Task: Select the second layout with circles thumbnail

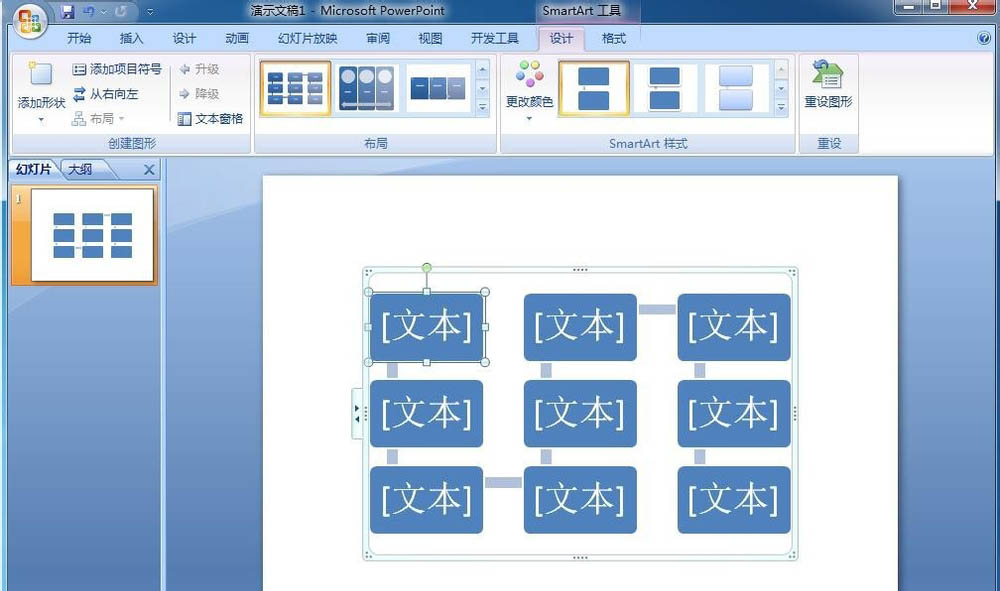Action: click(366, 88)
